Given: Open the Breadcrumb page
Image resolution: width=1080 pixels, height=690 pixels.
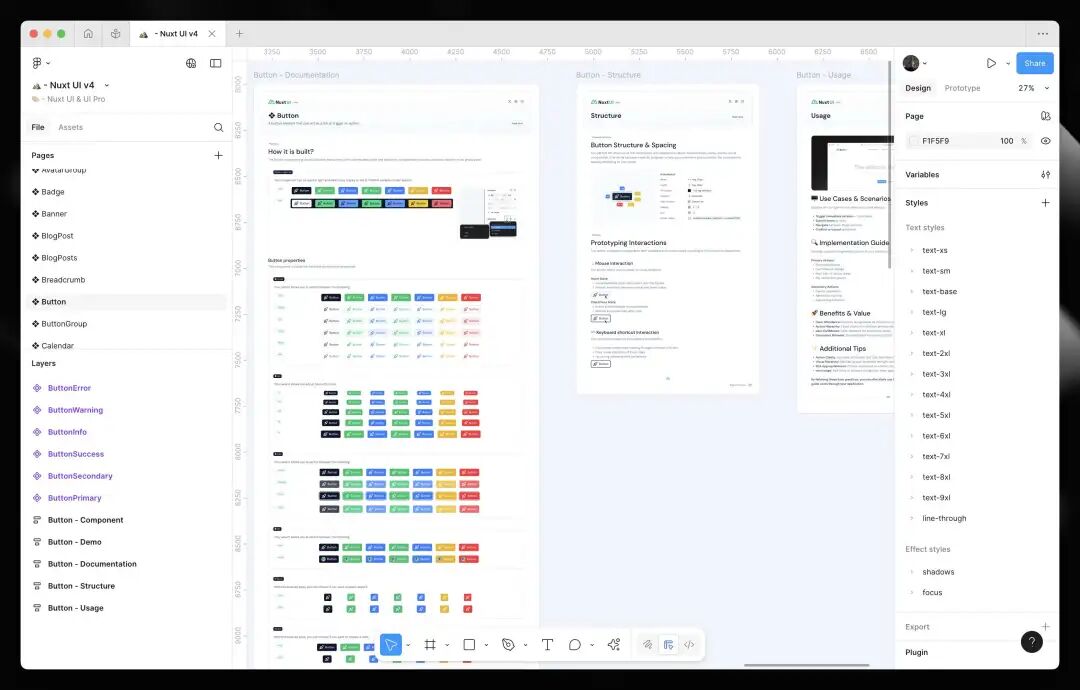Looking at the screenshot, I should pyautogui.click(x=63, y=280).
